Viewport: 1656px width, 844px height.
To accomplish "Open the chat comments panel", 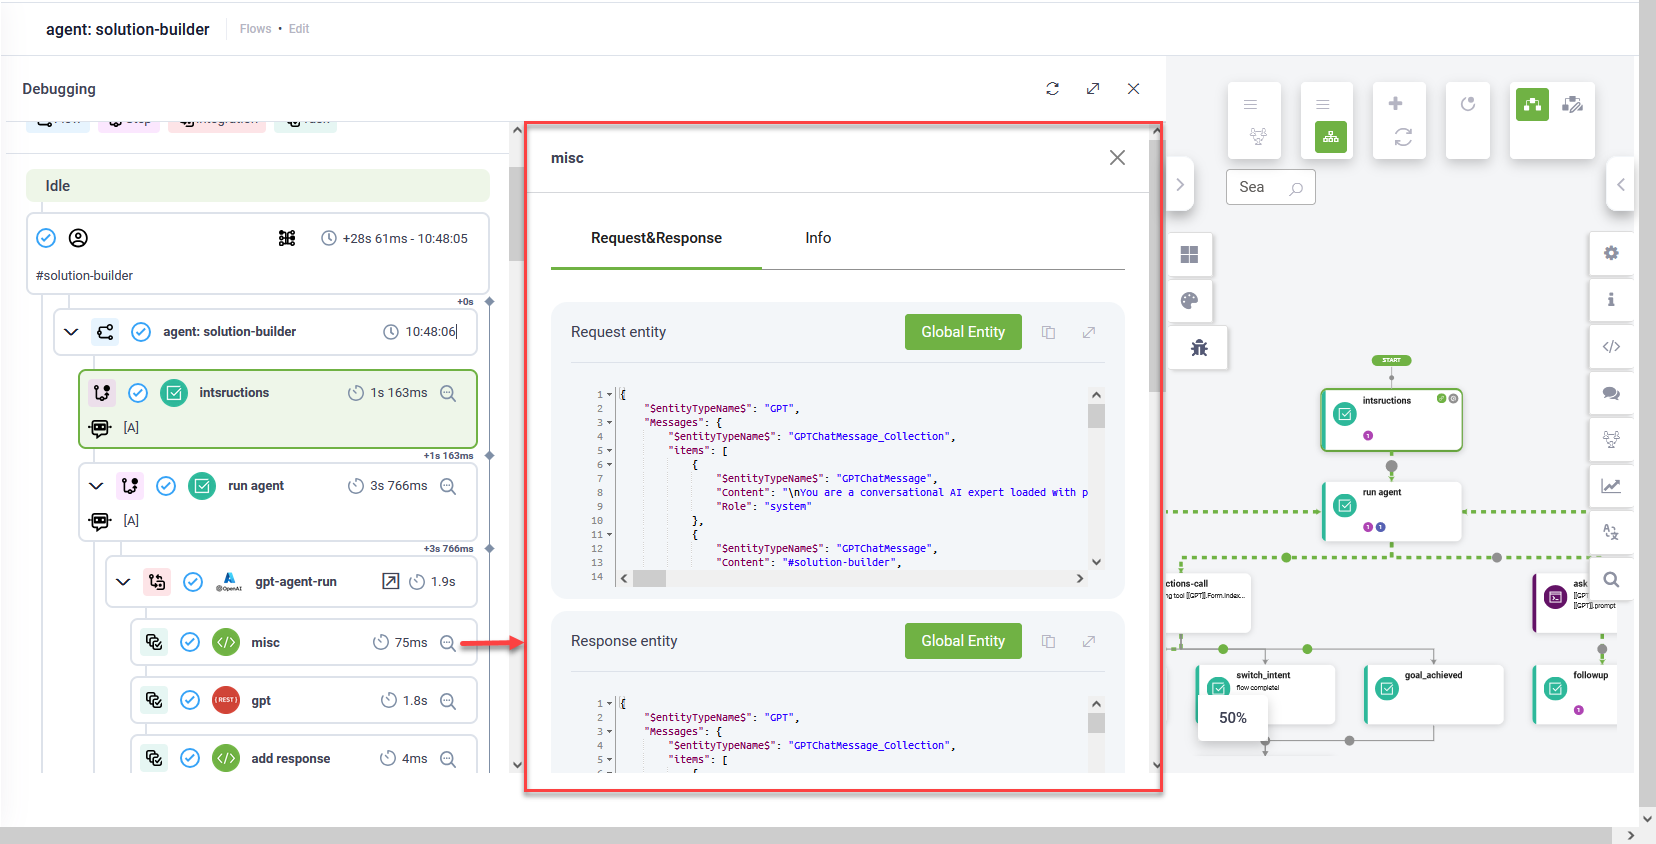I will pyautogui.click(x=1611, y=393).
